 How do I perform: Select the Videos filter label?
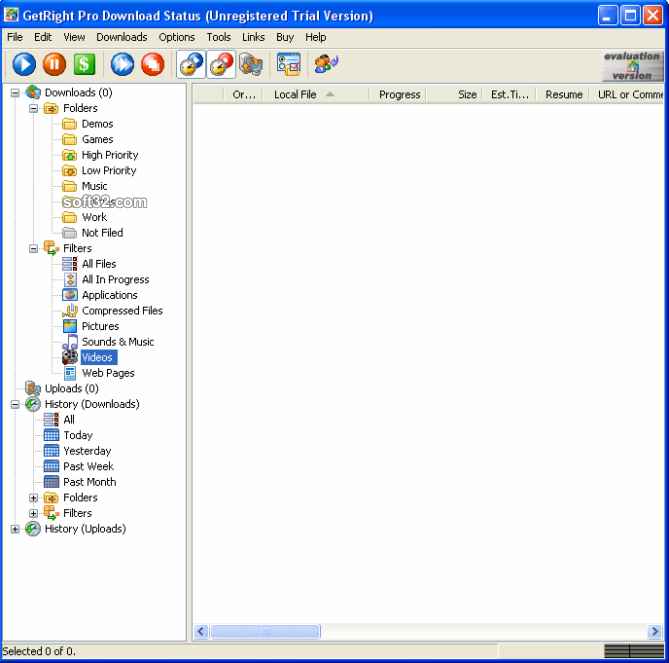(98, 358)
